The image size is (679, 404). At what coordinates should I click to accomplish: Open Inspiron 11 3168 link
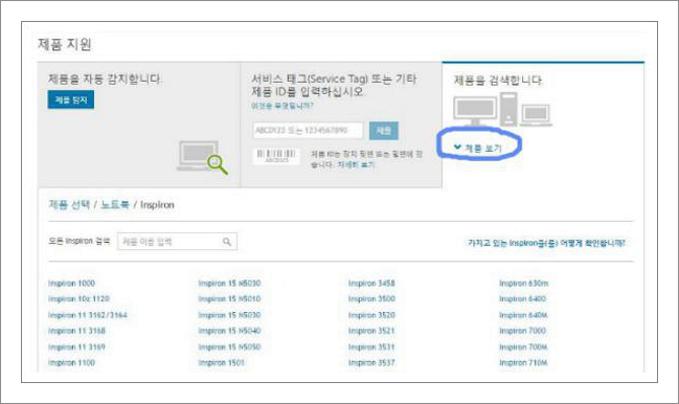point(77,331)
